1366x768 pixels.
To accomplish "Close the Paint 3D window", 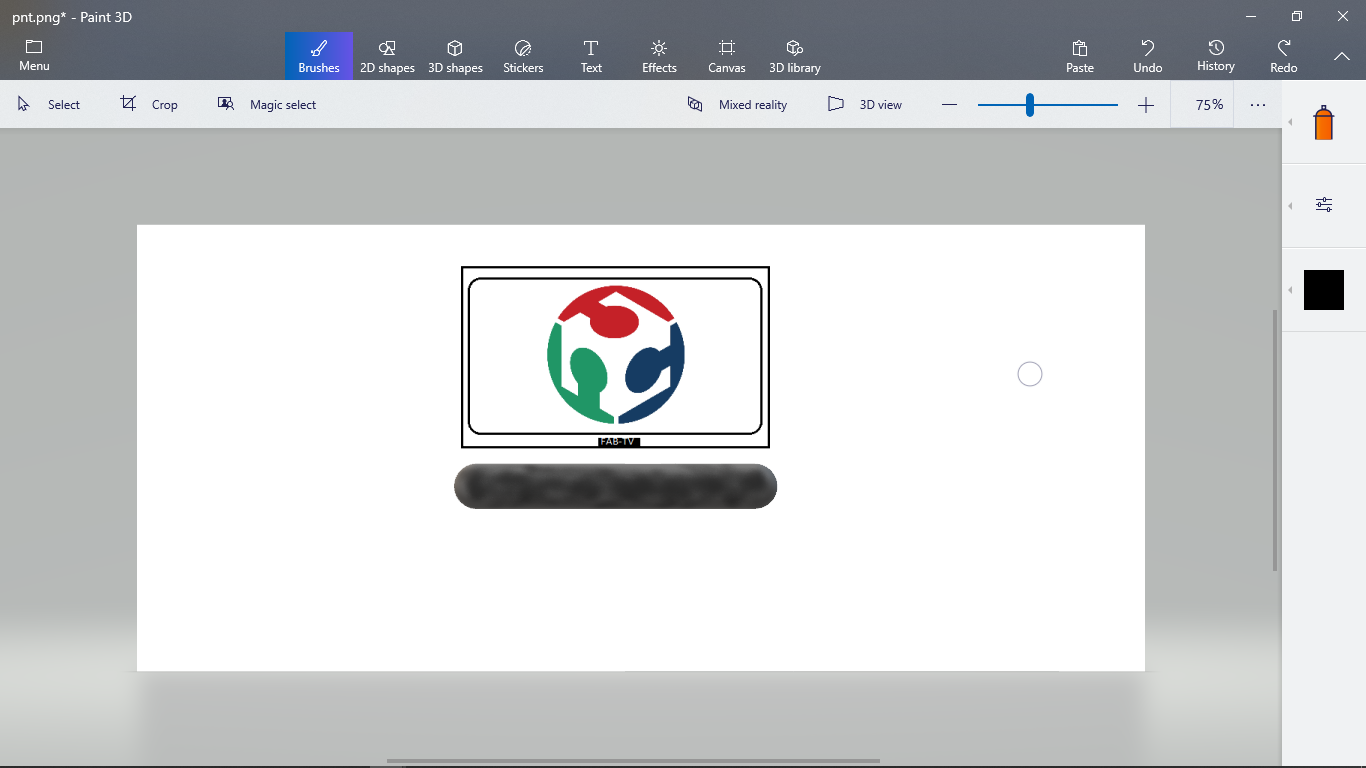I will tap(1343, 16).
